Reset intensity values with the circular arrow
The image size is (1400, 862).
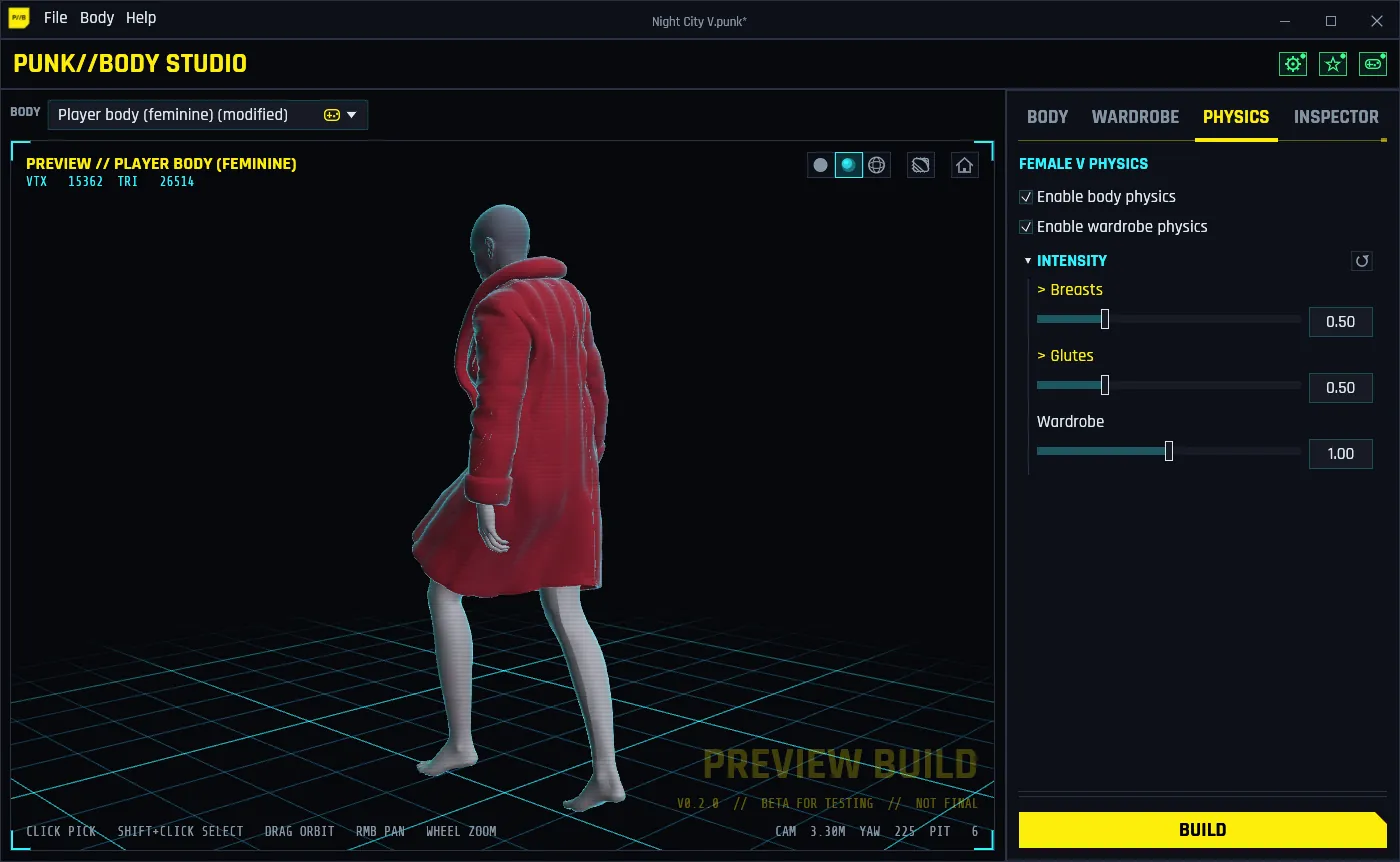pos(1361,261)
